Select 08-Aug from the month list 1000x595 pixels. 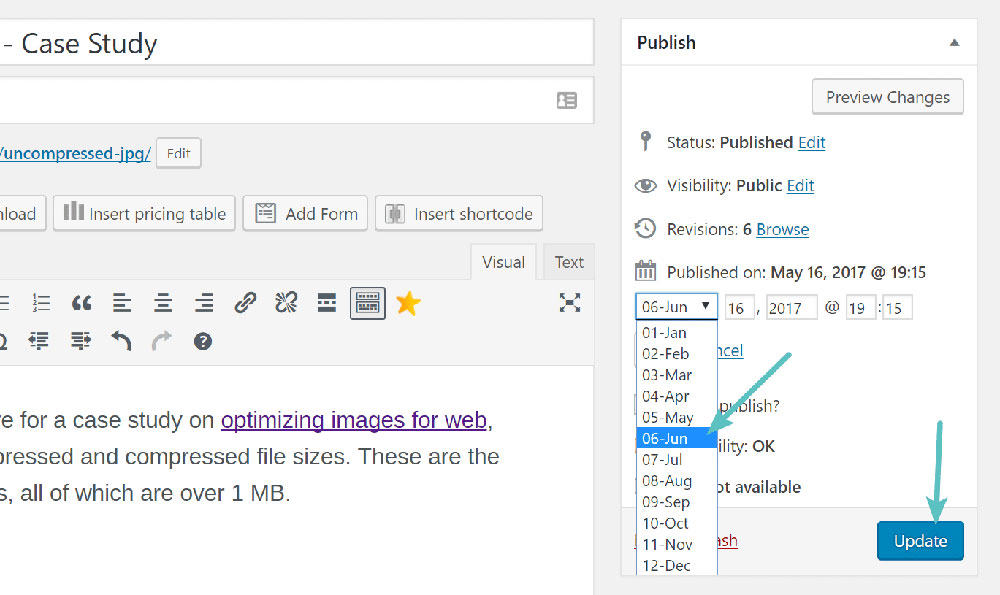(x=666, y=481)
